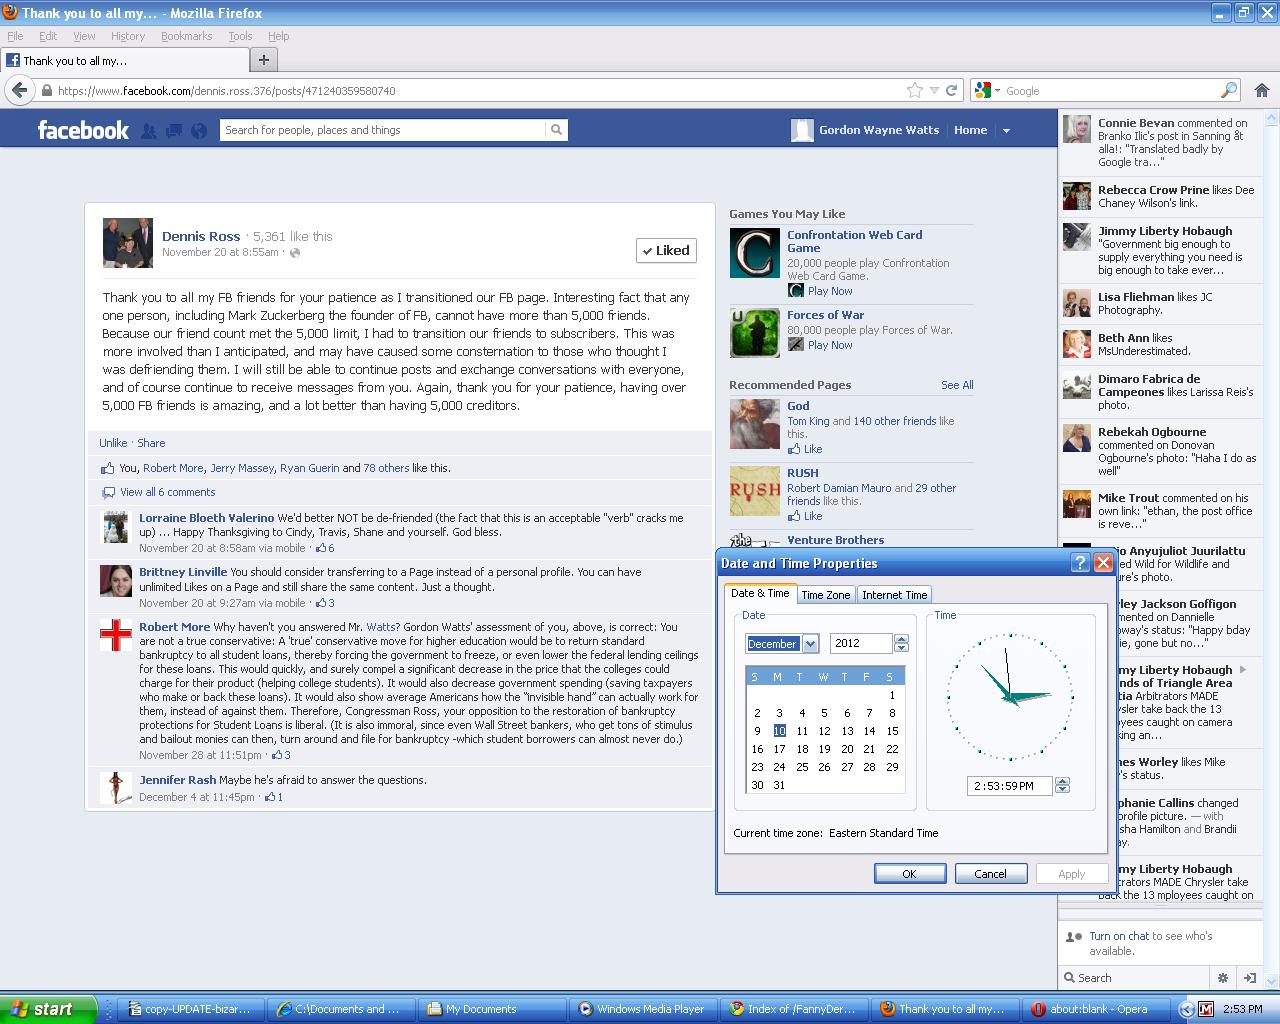Switch to Internet Time tab

tap(895, 595)
